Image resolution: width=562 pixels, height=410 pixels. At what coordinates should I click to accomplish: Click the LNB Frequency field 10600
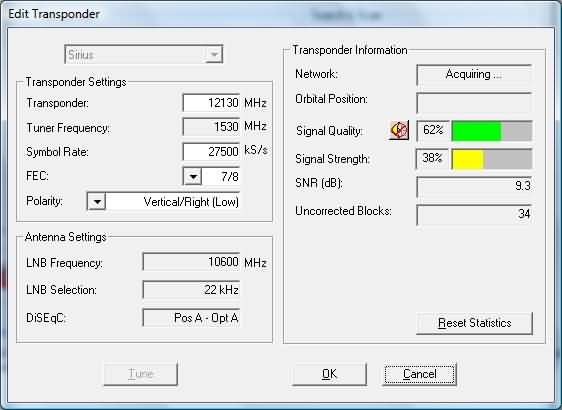coord(191,262)
